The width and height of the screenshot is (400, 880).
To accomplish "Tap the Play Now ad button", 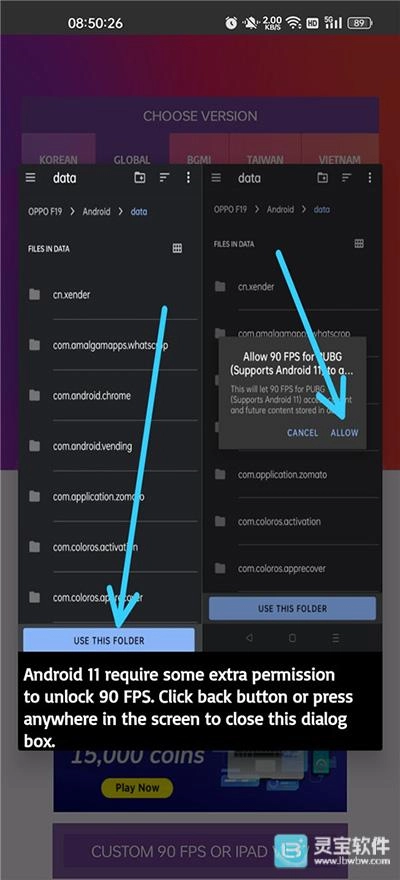I will tap(137, 787).
